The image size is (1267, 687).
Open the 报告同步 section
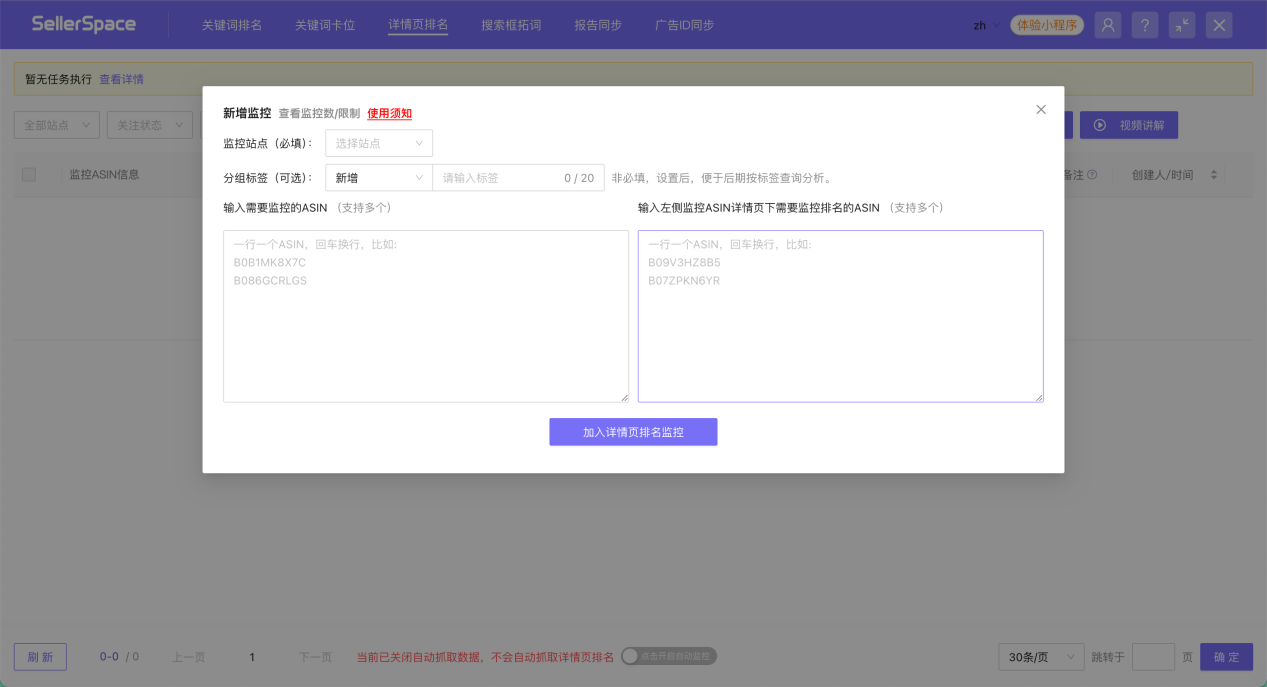[x=598, y=24]
